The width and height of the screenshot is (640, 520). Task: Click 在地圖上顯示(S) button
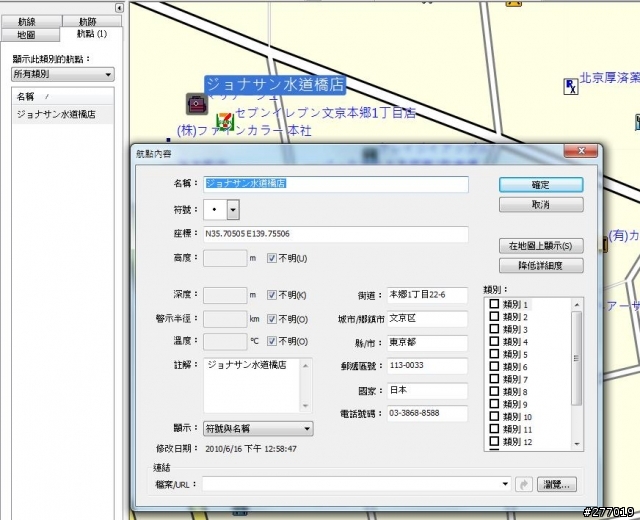coord(541,246)
